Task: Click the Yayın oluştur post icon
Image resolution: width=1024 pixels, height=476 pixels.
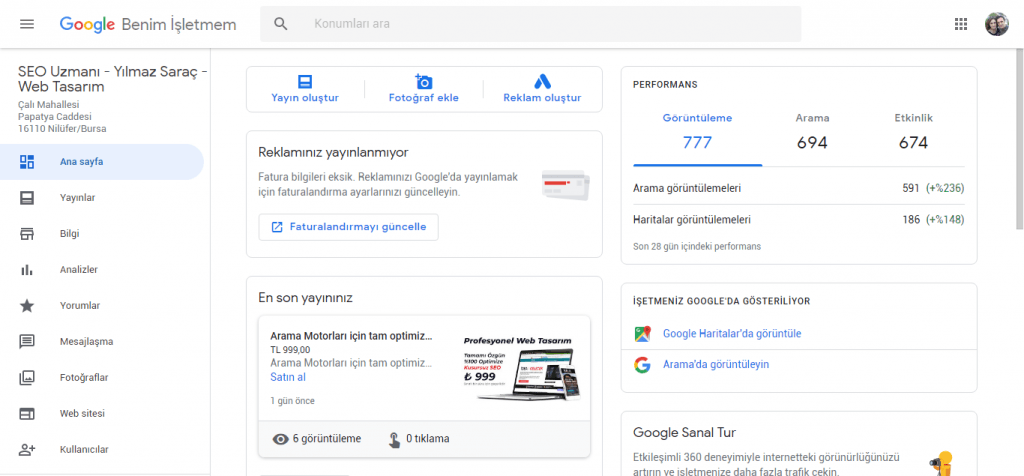Action: click(305, 82)
